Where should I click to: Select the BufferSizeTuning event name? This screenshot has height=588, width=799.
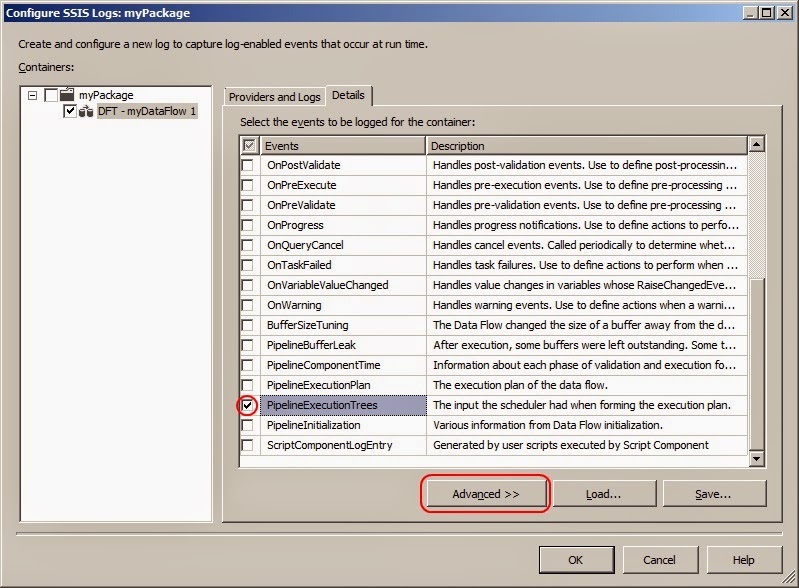click(x=307, y=325)
